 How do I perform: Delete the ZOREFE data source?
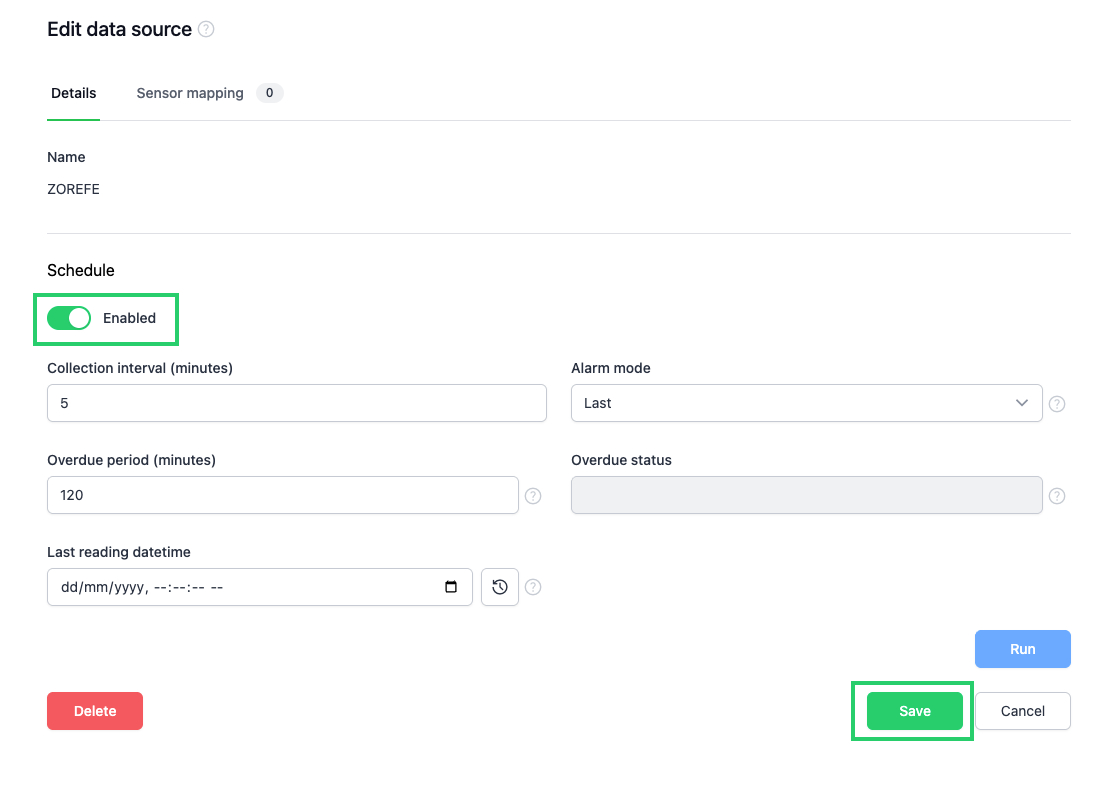94,710
